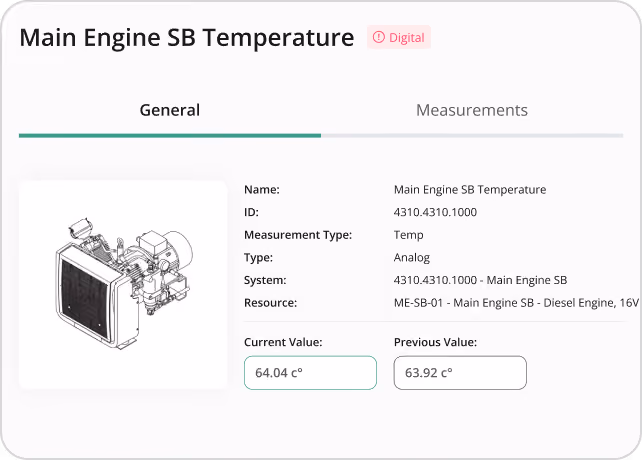Image resolution: width=642 pixels, height=460 pixels.
Task: Click the Digital badge label text
Action: pos(406,38)
